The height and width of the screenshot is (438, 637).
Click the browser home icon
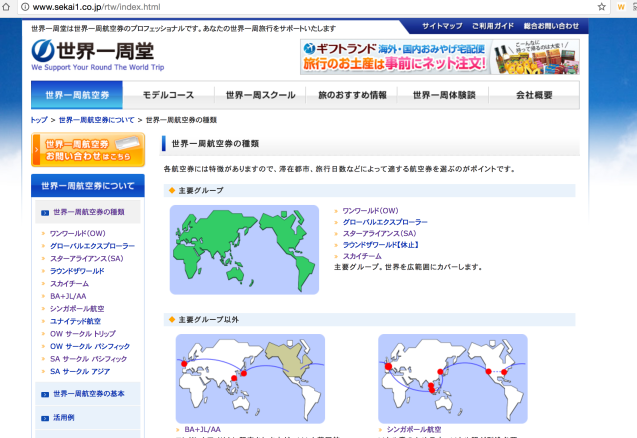(6, 7)
